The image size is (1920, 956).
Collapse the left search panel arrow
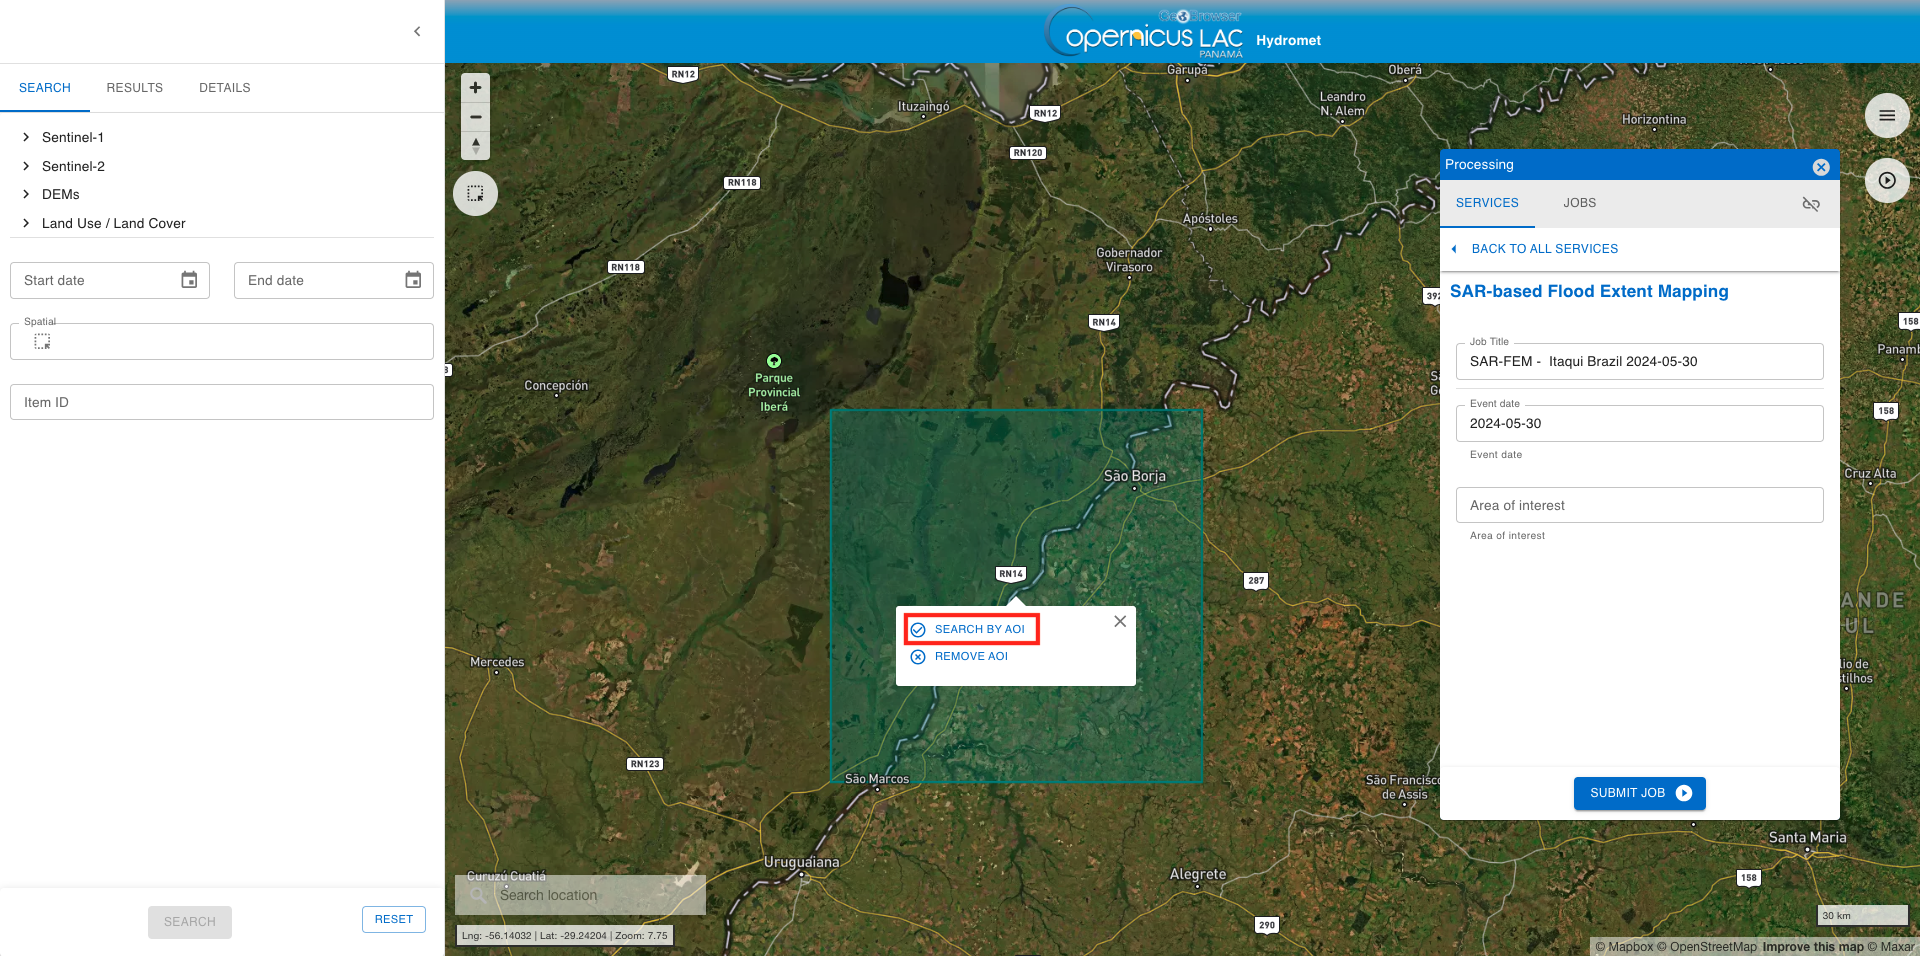tap(417, 32)
